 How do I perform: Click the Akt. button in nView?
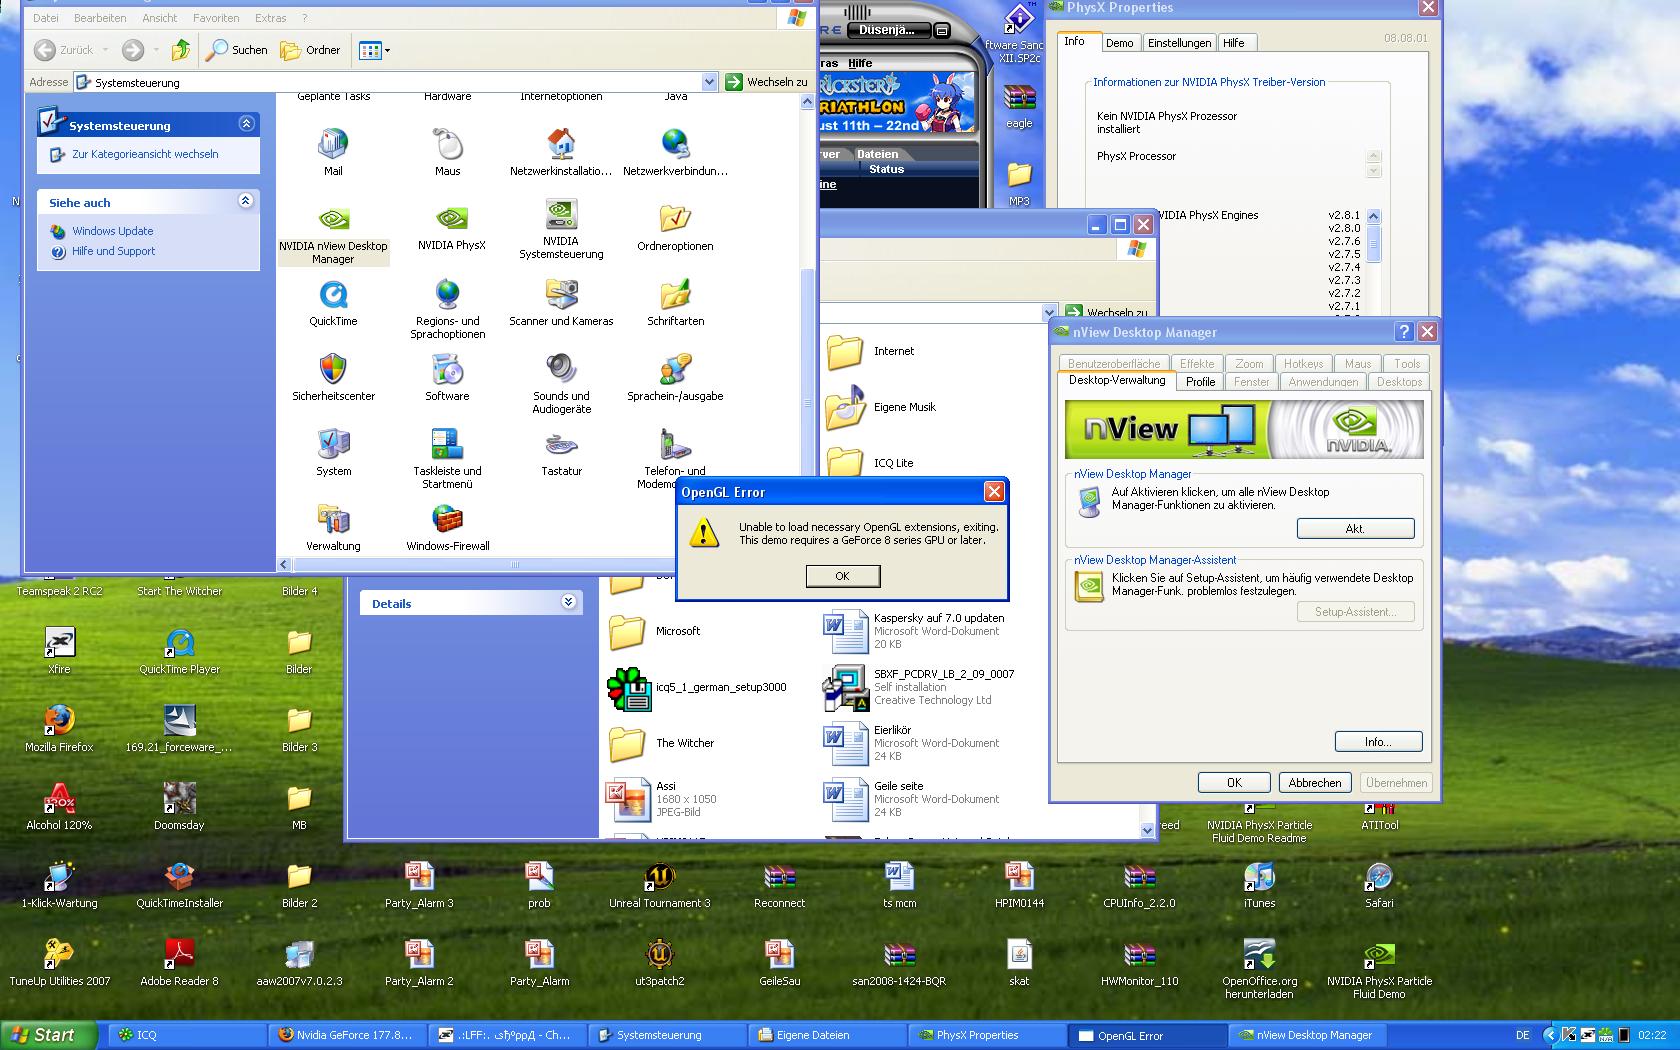point(1355,528)
